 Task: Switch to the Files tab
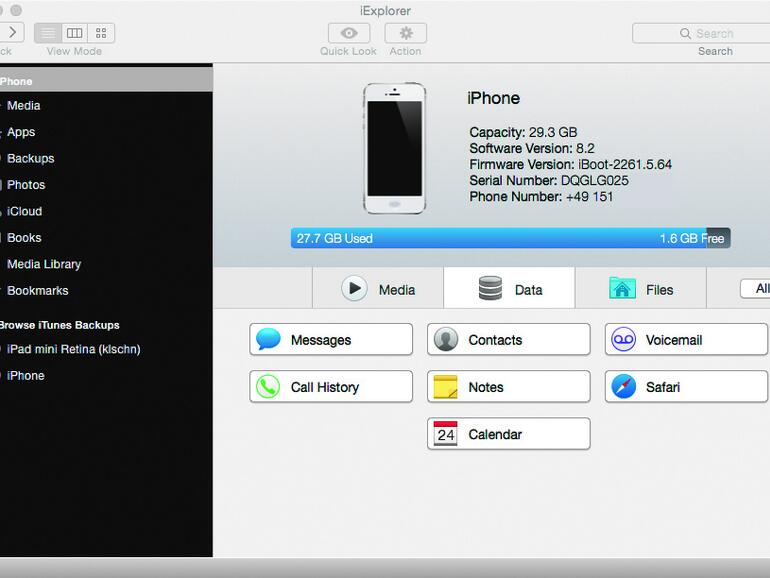pyautogui.click(x=641, y=288)
